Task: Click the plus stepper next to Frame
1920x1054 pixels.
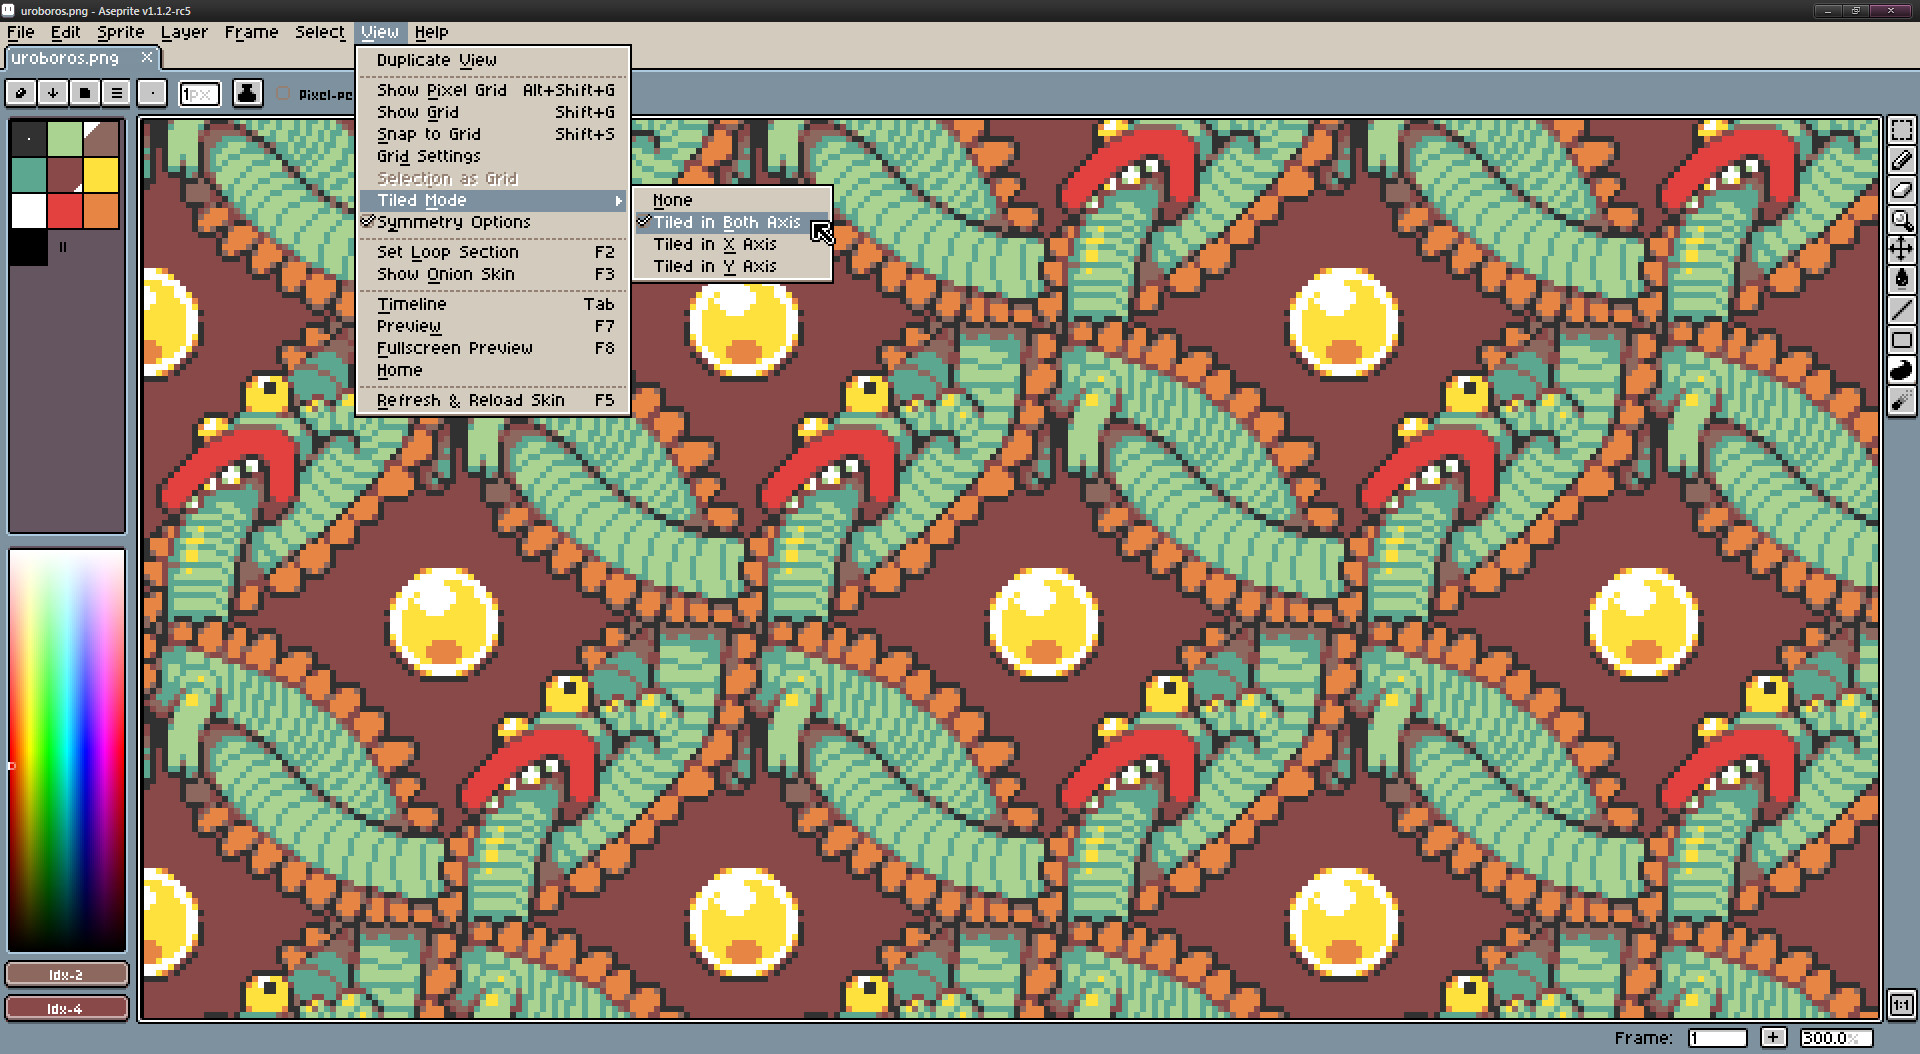Action: tap(1775, 1038)
